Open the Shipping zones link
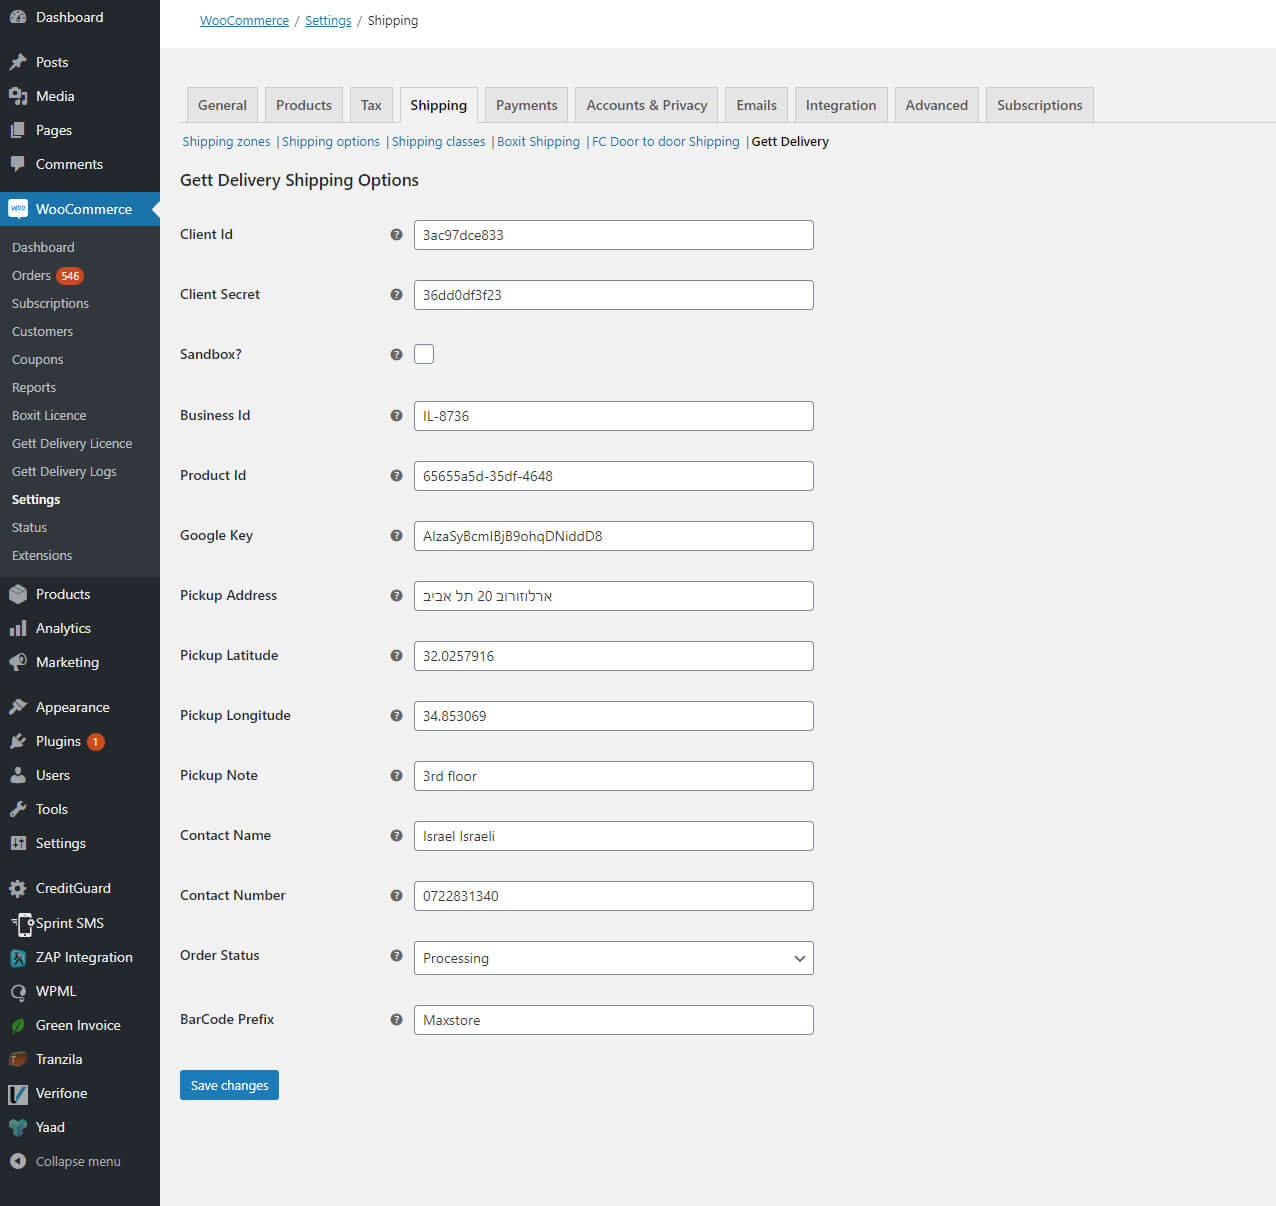The image size is (1276, 1206). (226, 142)
